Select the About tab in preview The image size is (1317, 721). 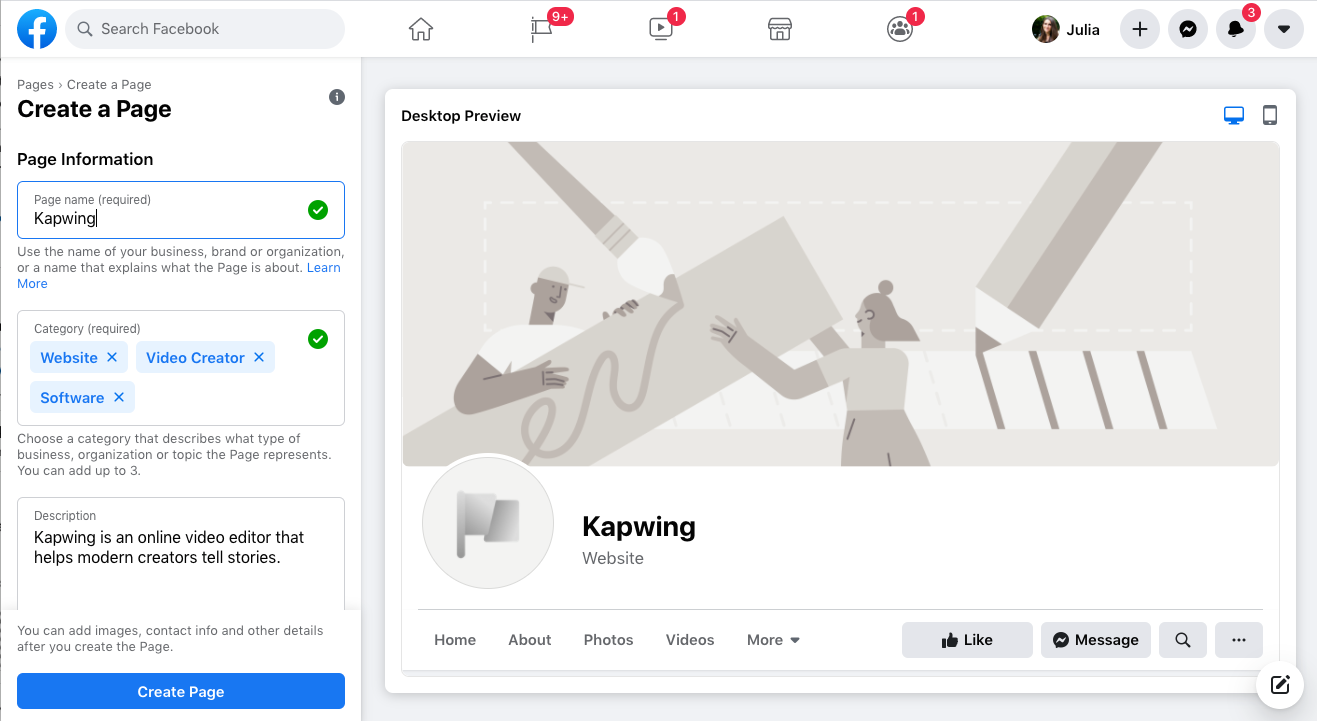[x=530, y=640]
